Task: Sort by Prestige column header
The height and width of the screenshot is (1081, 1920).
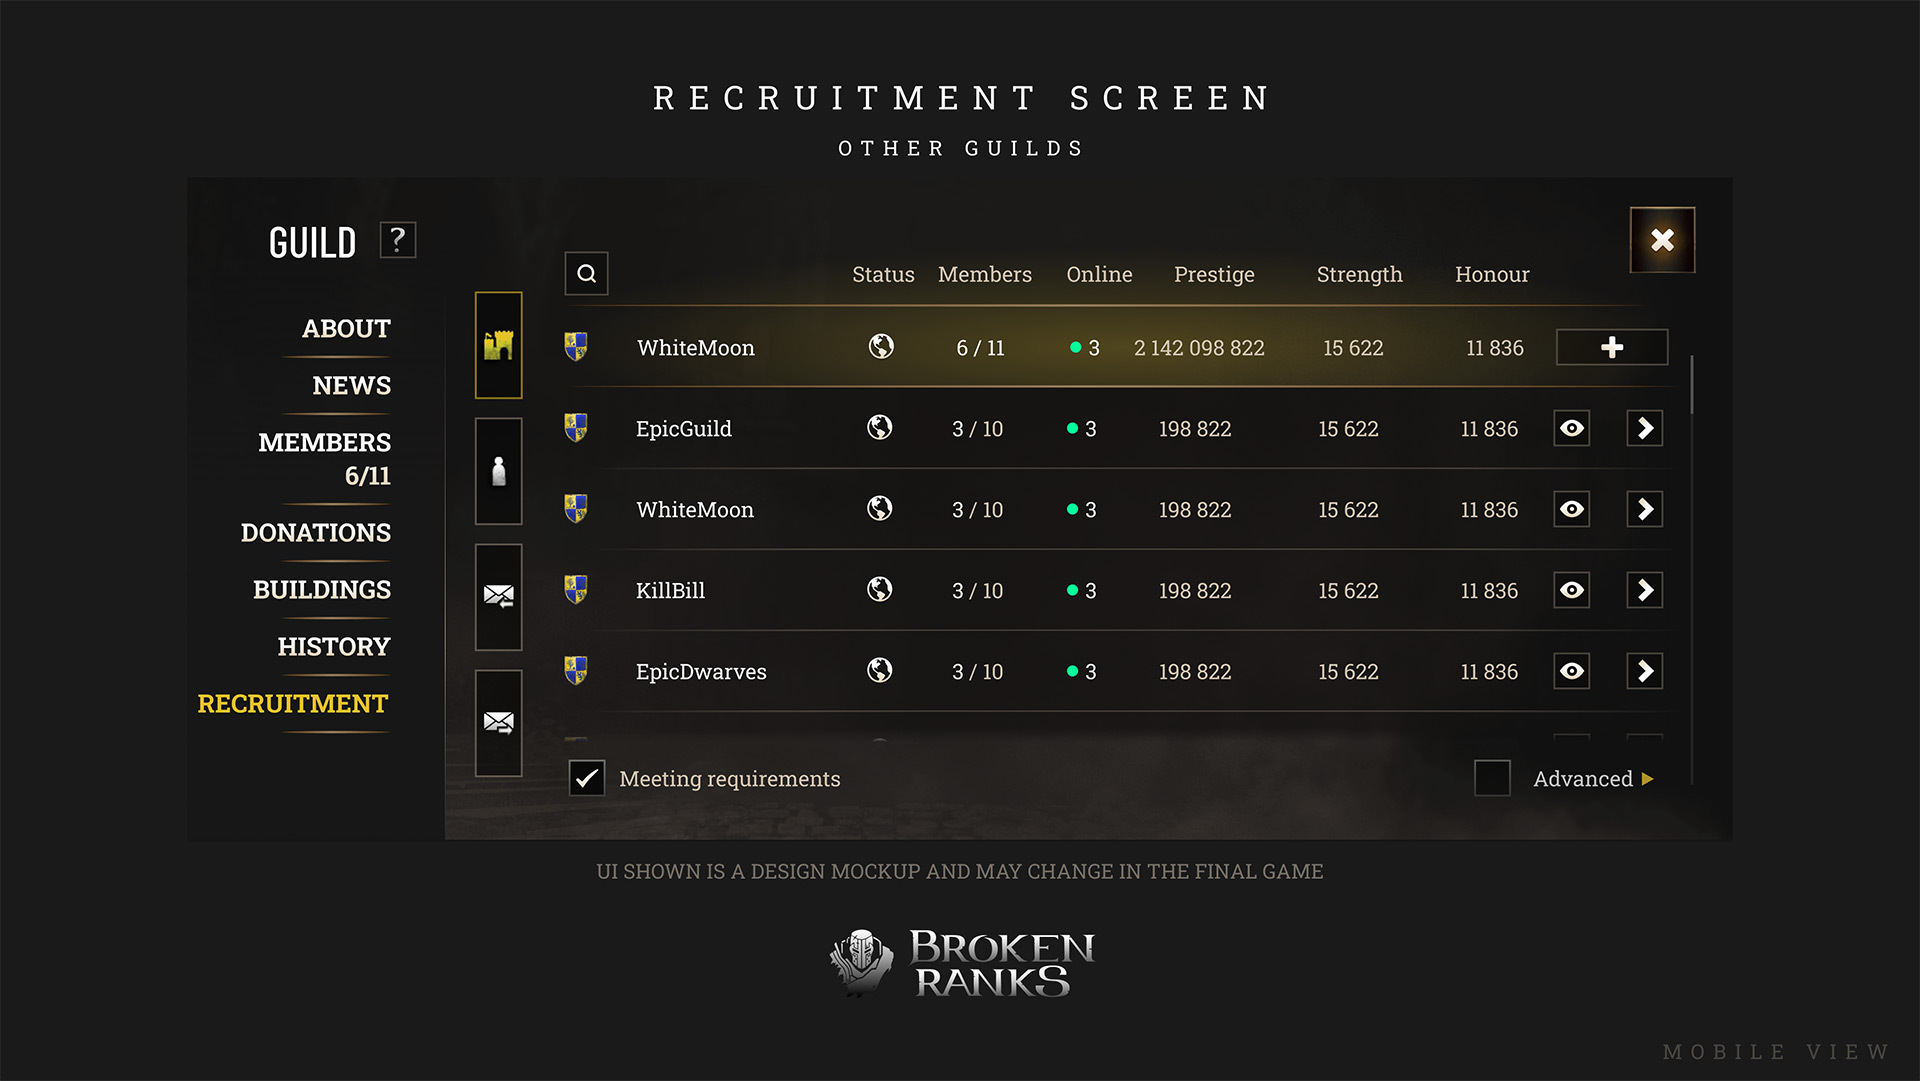Action: [x=1214, y=275]
